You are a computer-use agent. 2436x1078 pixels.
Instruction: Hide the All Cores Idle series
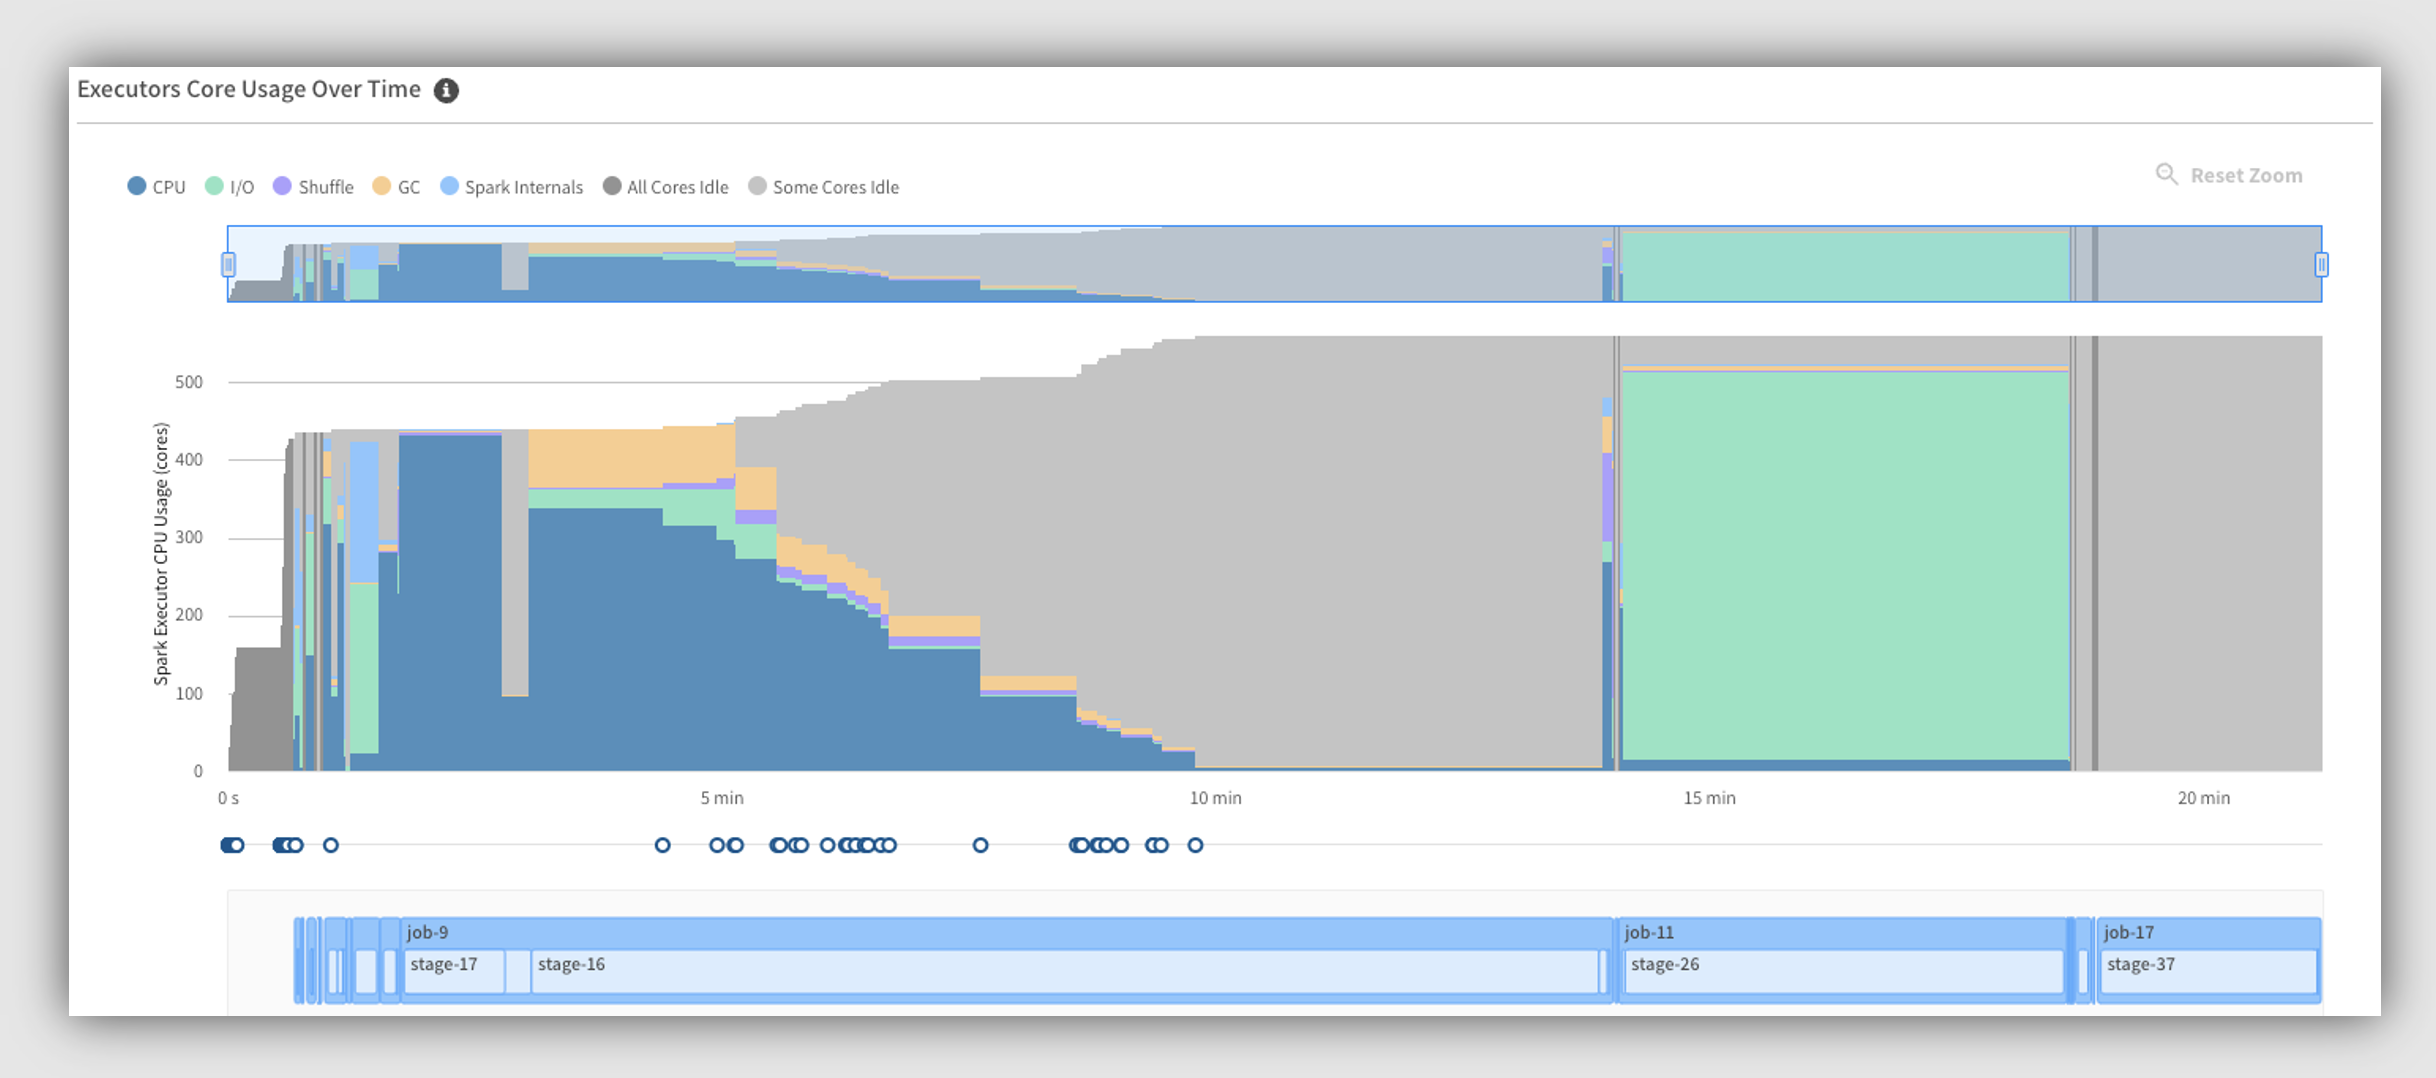click(665, 187)
